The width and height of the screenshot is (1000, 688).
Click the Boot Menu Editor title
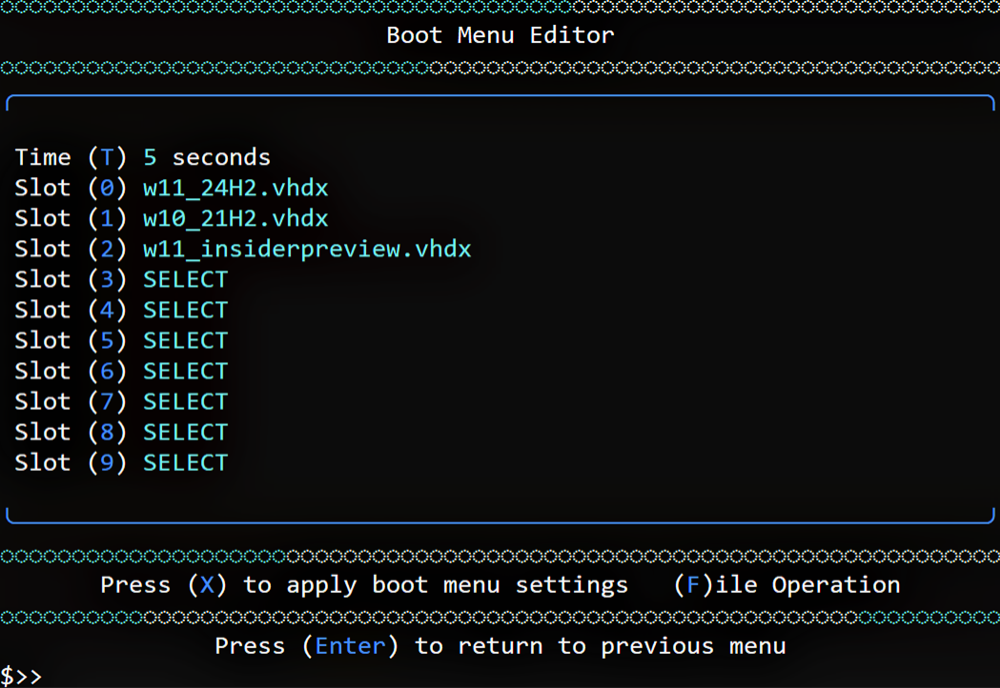[x=500, y=35]
